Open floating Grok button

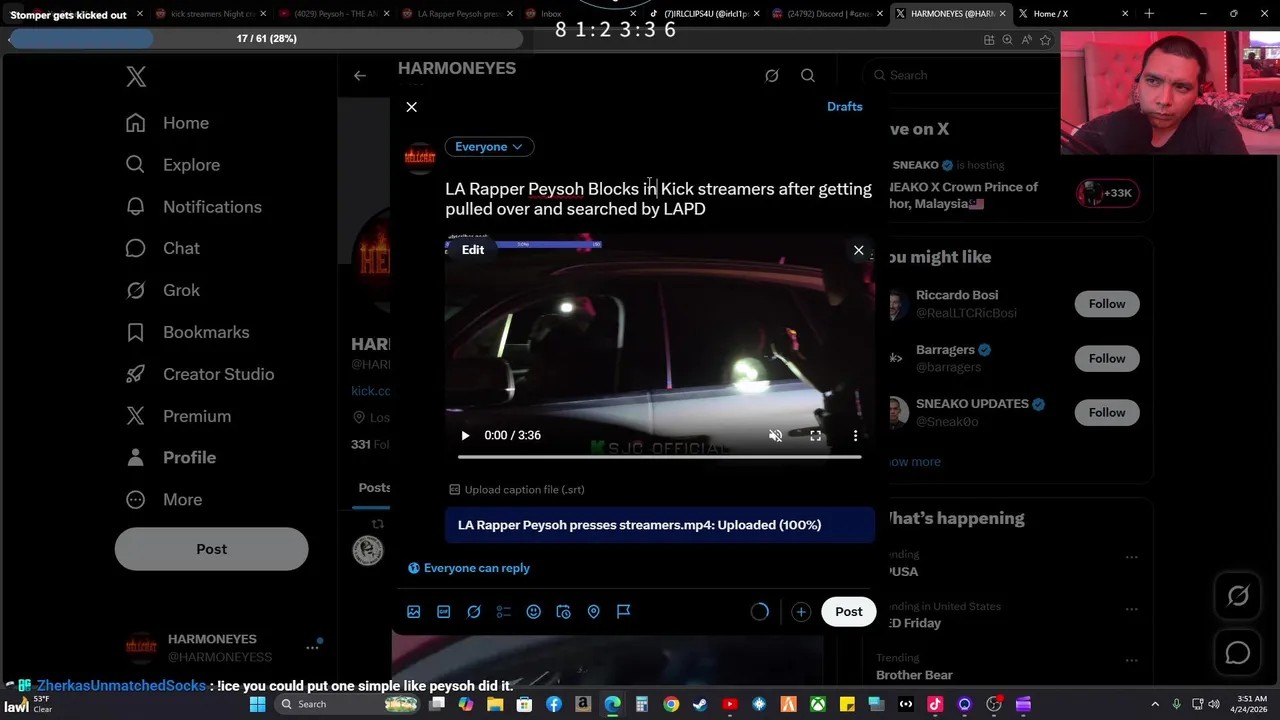click(x=1238, y=596)
